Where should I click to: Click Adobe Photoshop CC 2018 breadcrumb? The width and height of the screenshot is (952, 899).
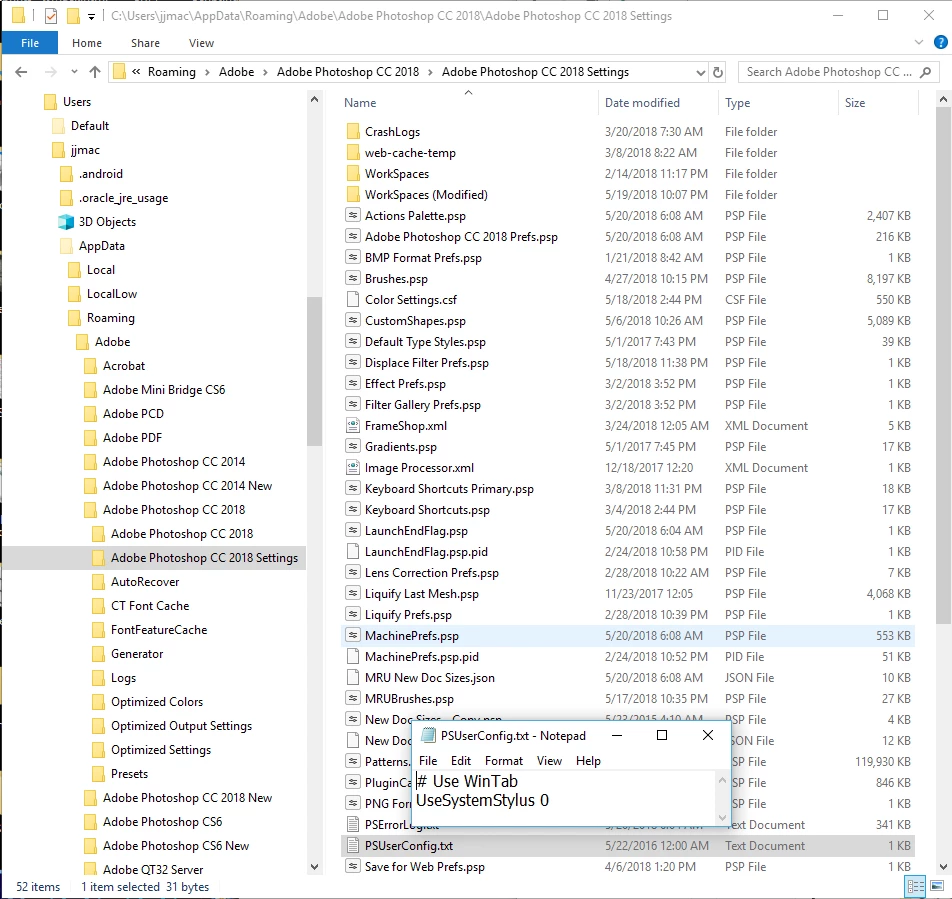click(348, 72)
